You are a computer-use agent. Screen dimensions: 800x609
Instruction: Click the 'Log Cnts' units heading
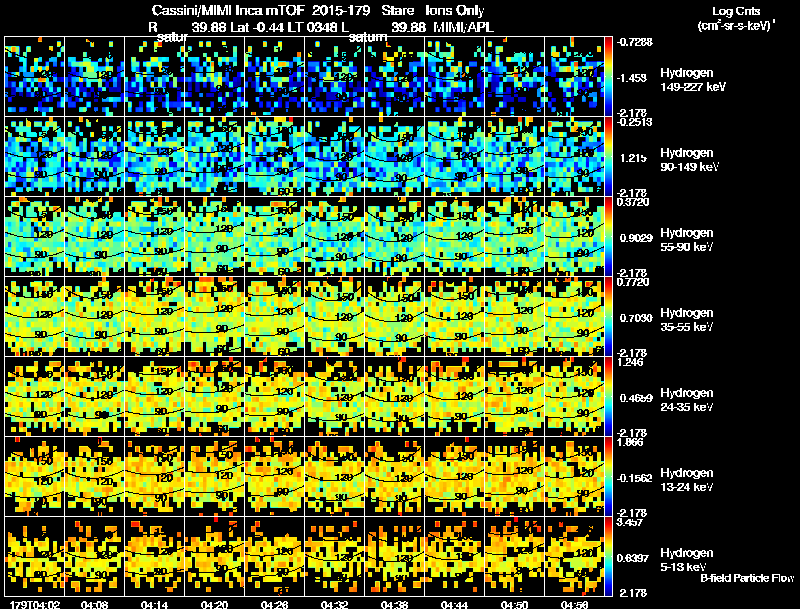736,11
